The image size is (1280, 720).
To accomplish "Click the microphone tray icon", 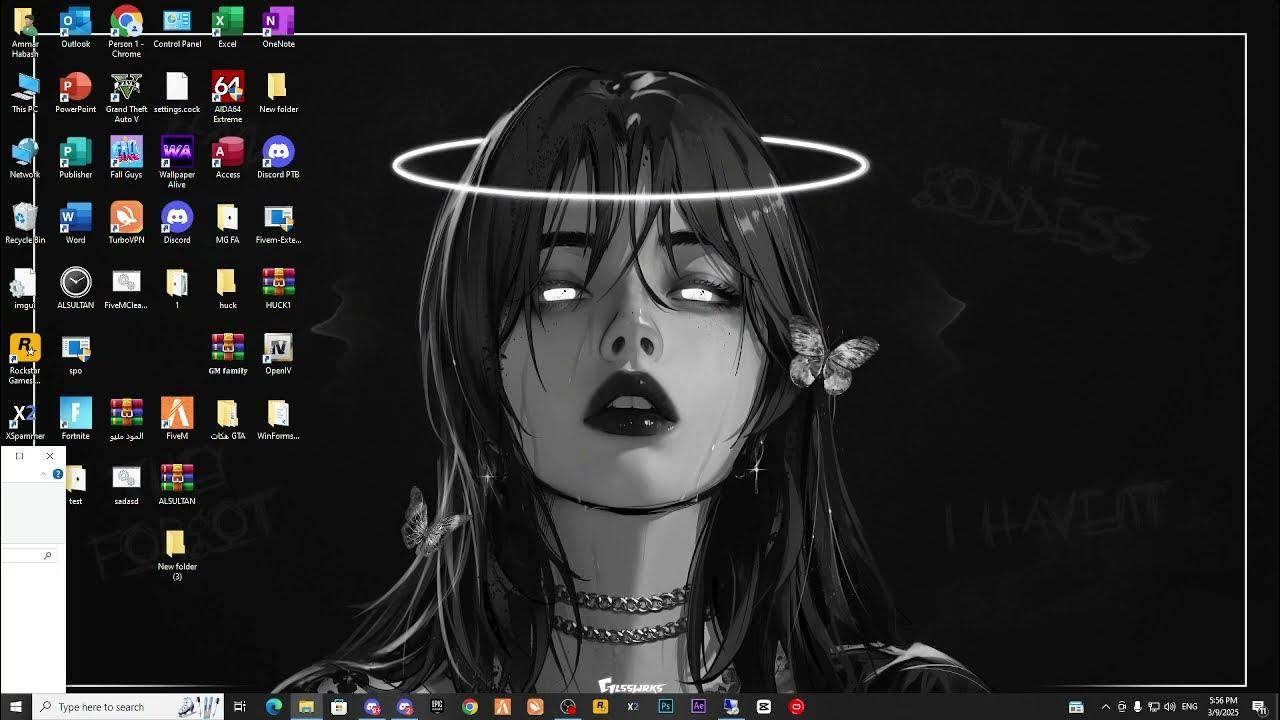I will (1137, 707).
